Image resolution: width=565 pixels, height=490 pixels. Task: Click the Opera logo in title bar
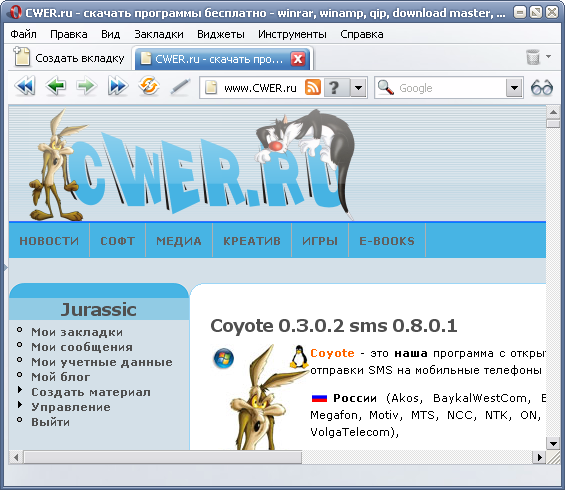coord(15,13)
